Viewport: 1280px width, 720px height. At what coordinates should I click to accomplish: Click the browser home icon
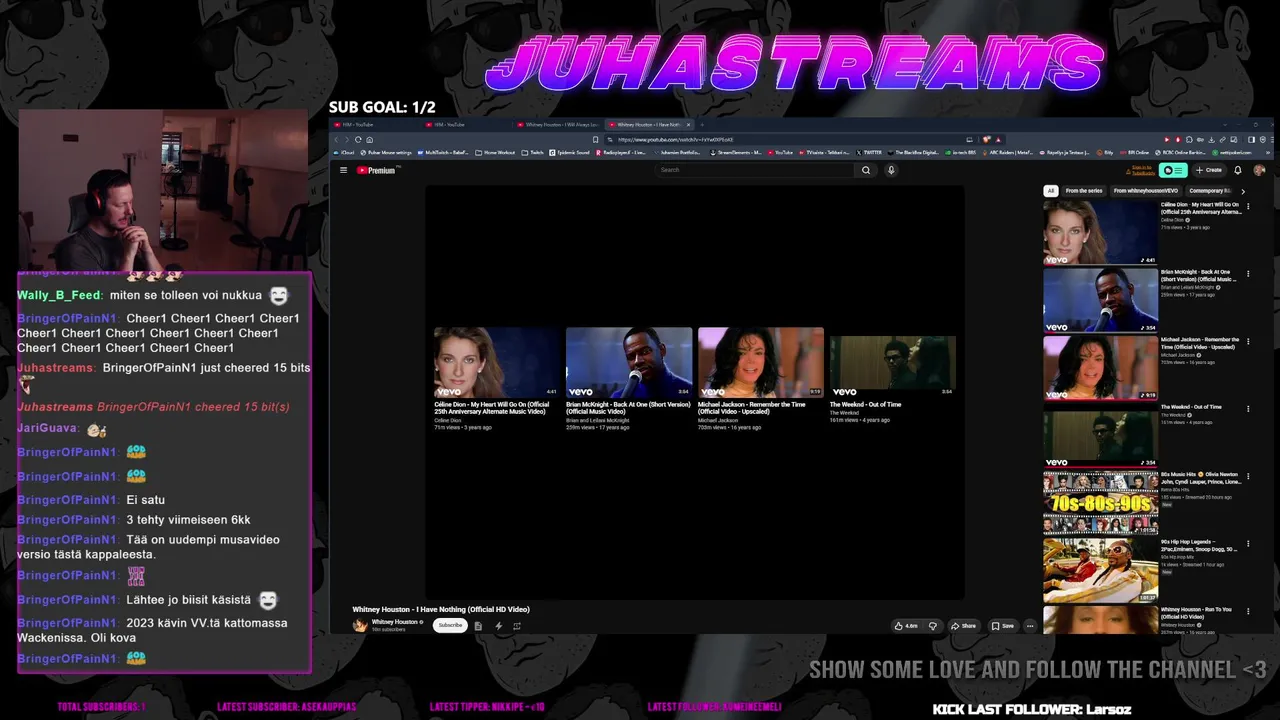coord(369,139)
